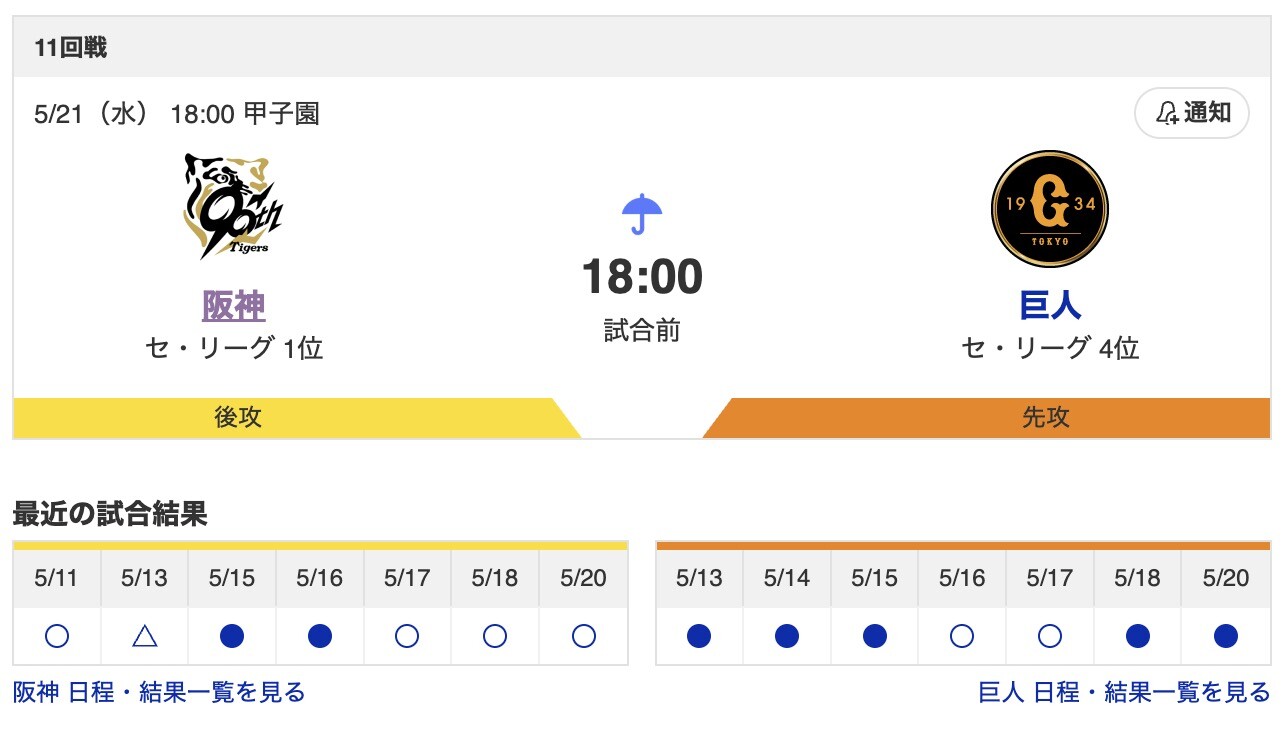
Task: Click the 18:00 game start time display
Action: [641, 274]
